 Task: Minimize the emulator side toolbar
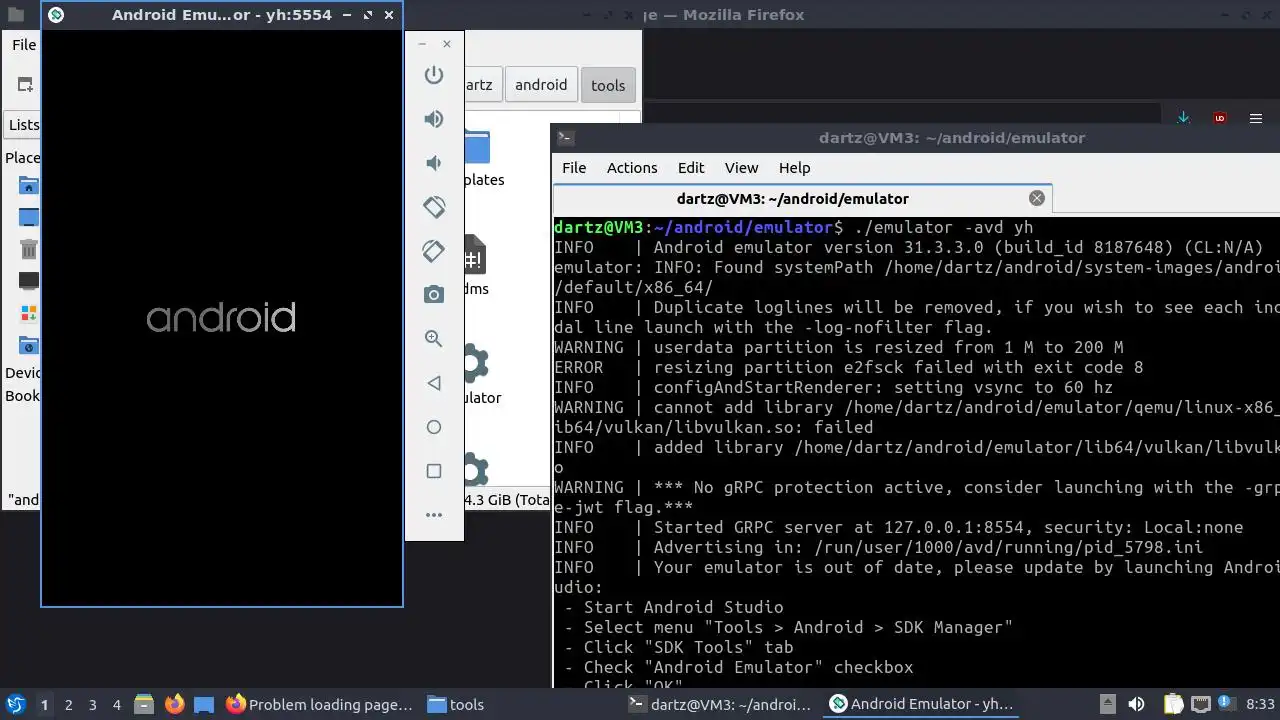pyautogui.click(x=422, y=44)
